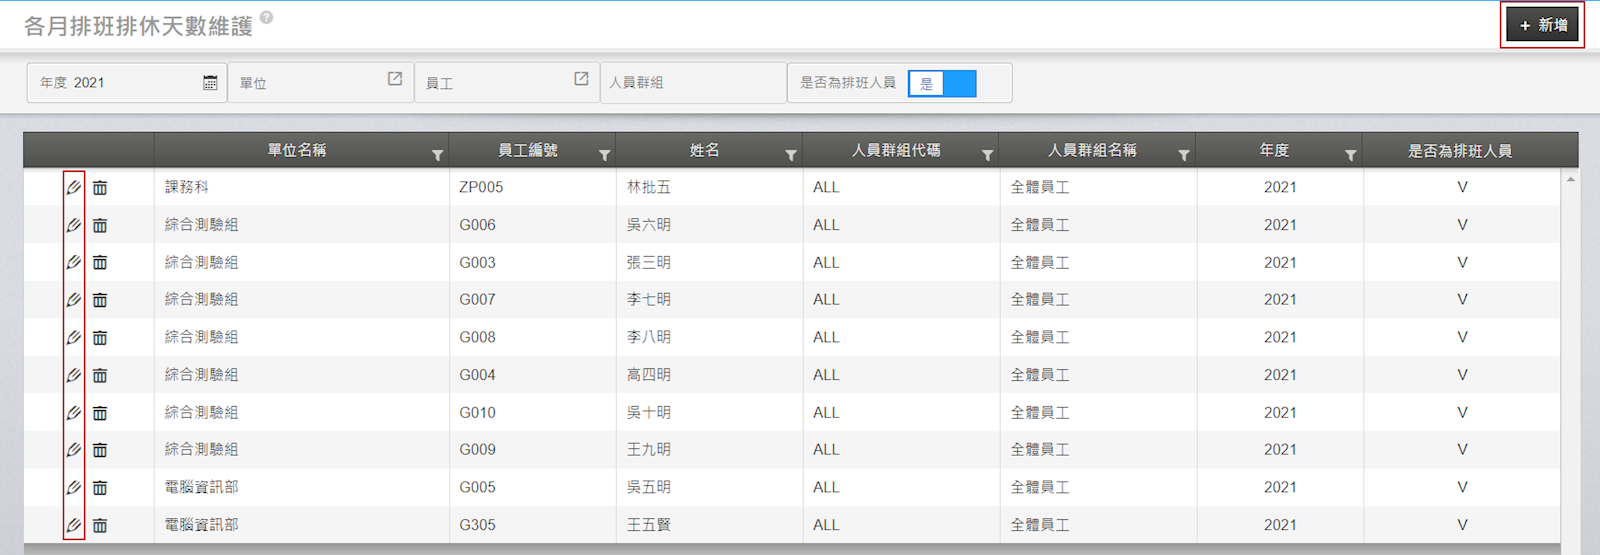Image resolution: width=1600 pixels, height=555 pixels.
Task: Click the table scrollbar up arrow
Action: [x=1570, y=180]
